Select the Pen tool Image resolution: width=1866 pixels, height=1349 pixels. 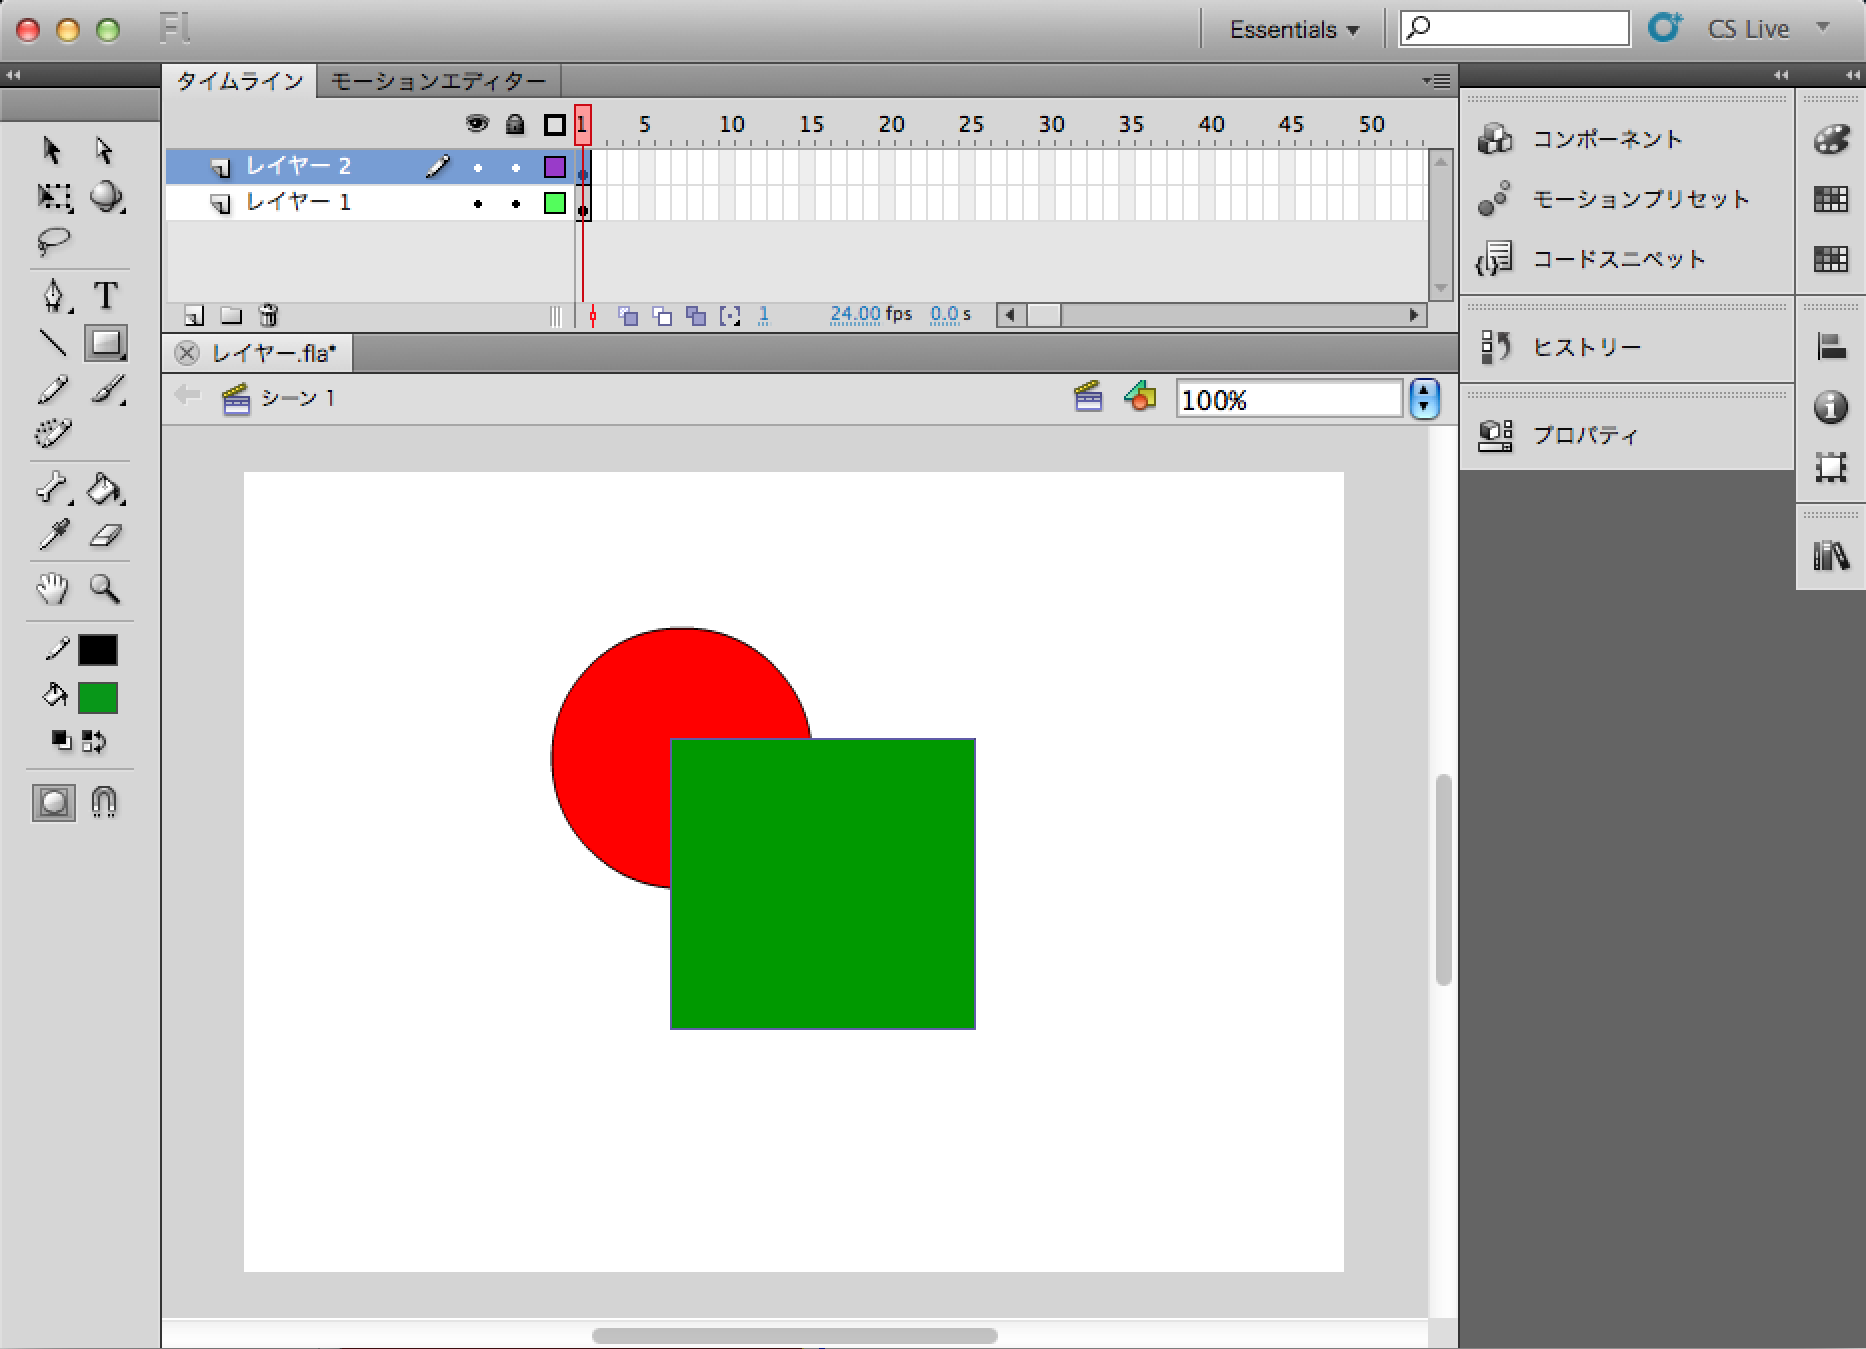(53, 296)
